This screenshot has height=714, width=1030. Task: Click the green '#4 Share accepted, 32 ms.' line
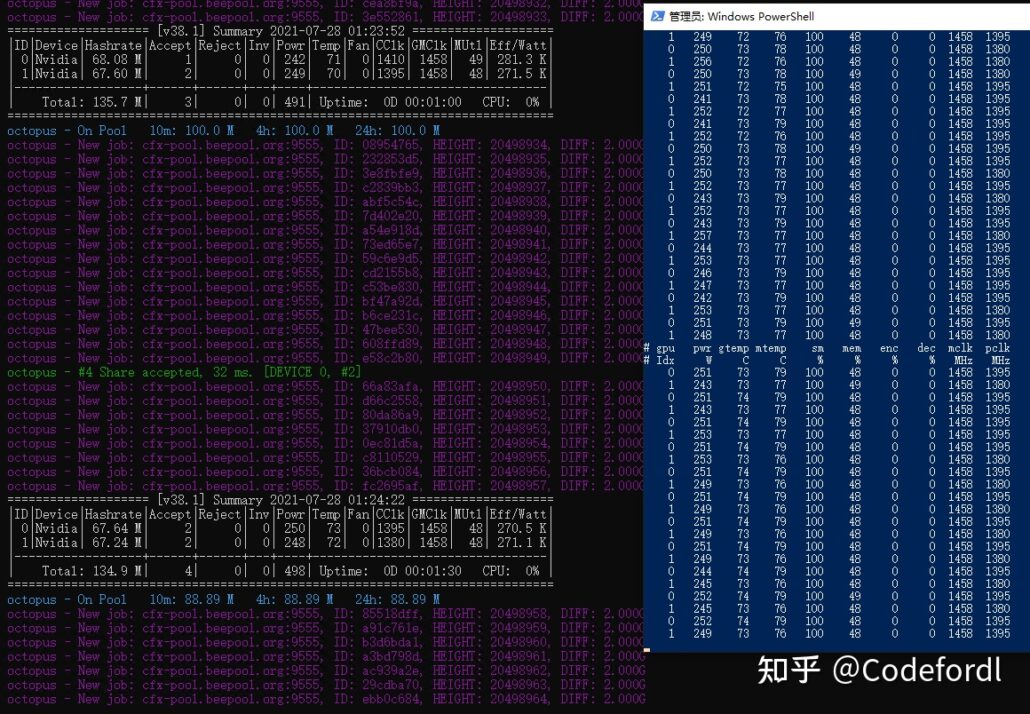point(184,372)
